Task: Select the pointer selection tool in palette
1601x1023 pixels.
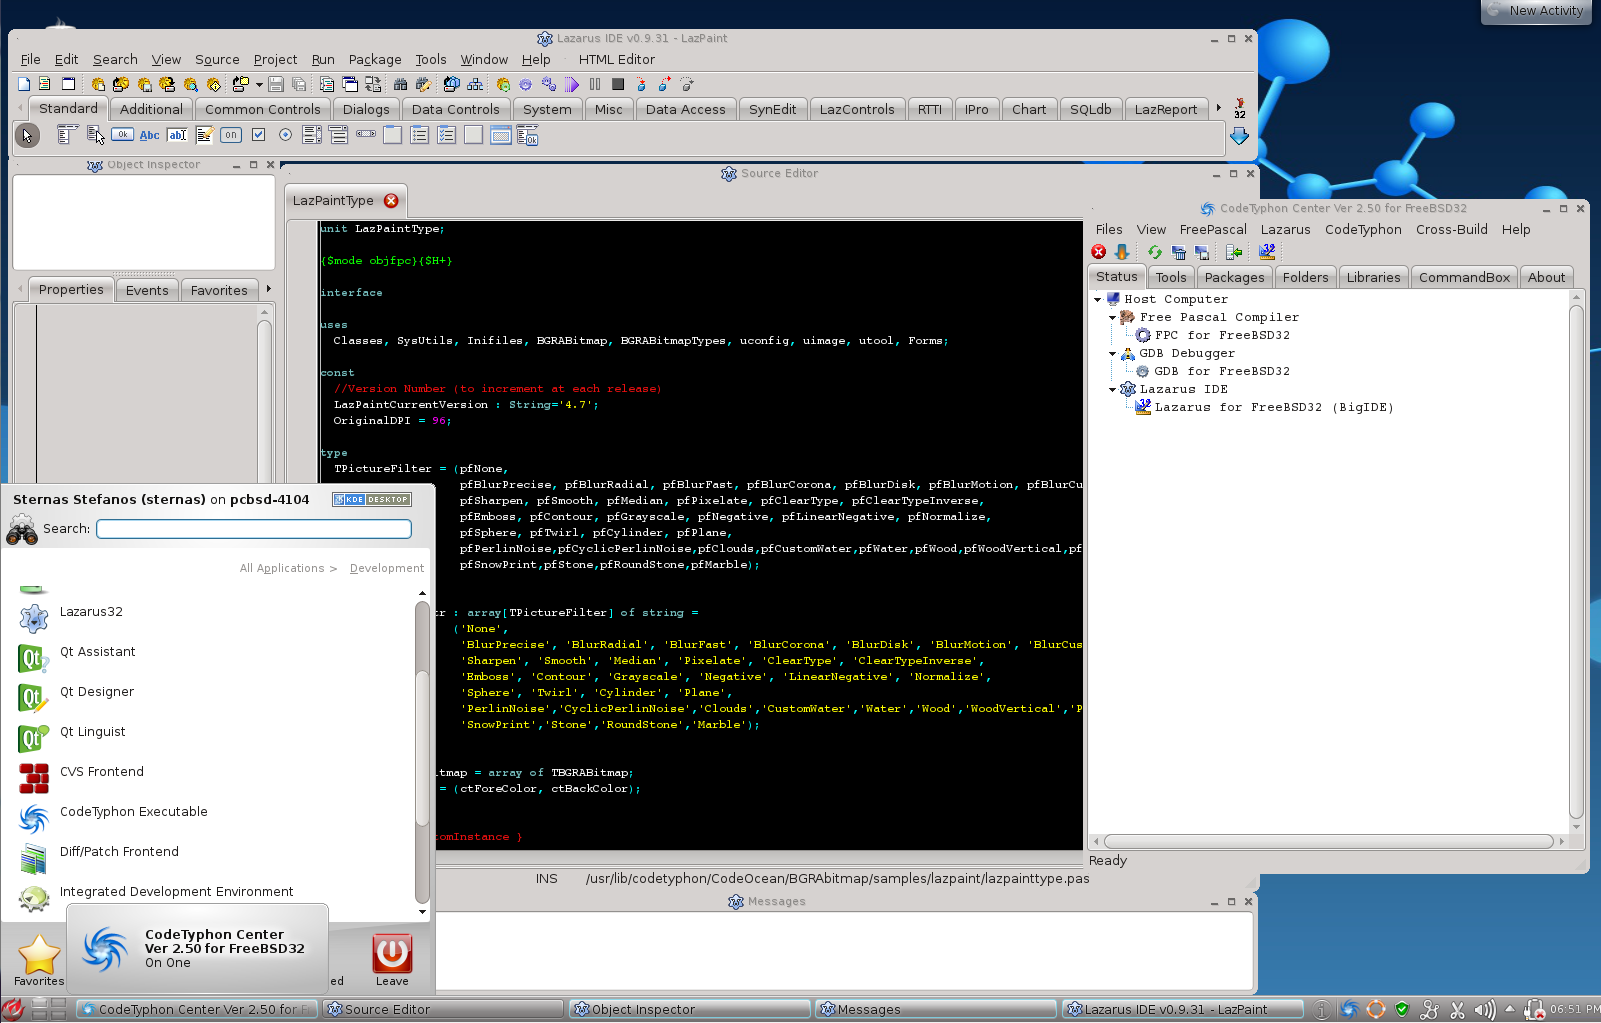Action: point(27,135)
